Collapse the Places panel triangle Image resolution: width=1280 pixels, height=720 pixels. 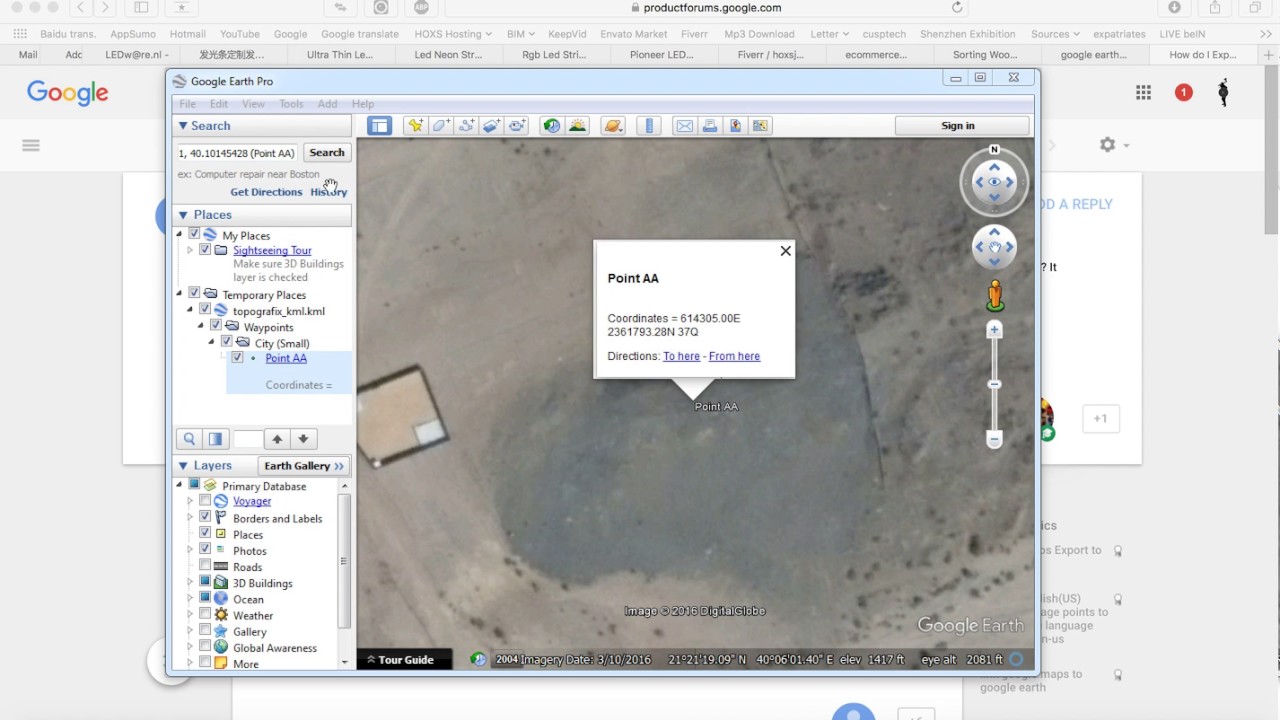coord(183,215)
